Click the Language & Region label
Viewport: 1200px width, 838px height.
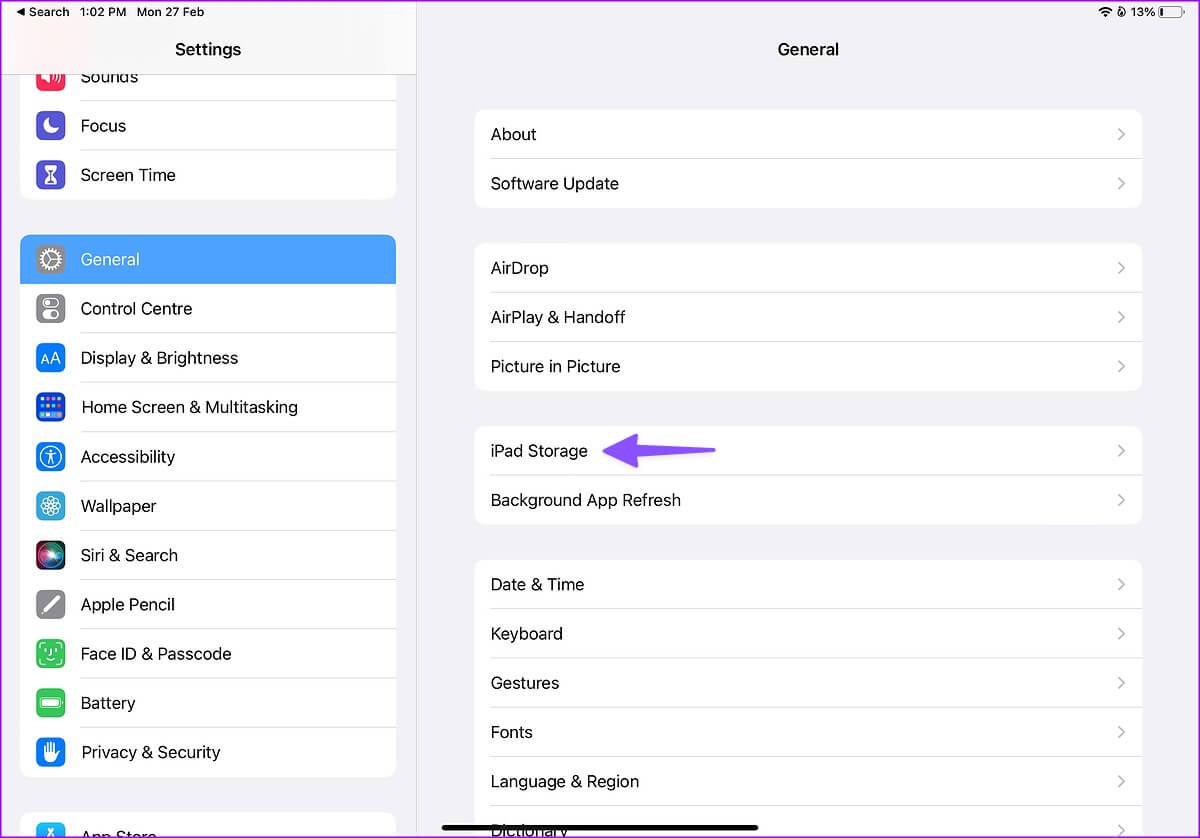[565, 782]
